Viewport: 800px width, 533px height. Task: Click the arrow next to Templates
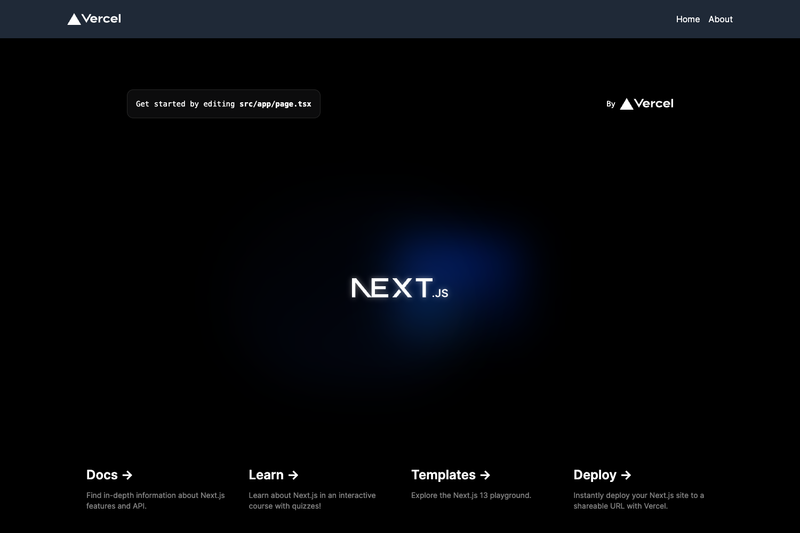[x=485, y=475]
